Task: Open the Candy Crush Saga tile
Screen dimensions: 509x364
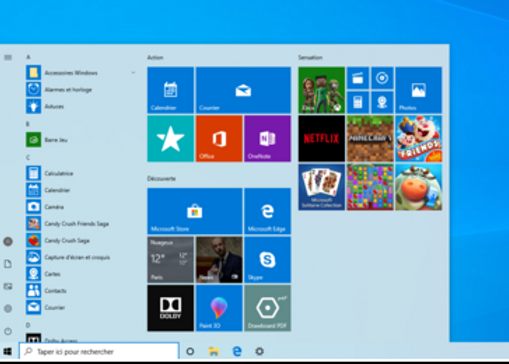Action: (370, 187)
